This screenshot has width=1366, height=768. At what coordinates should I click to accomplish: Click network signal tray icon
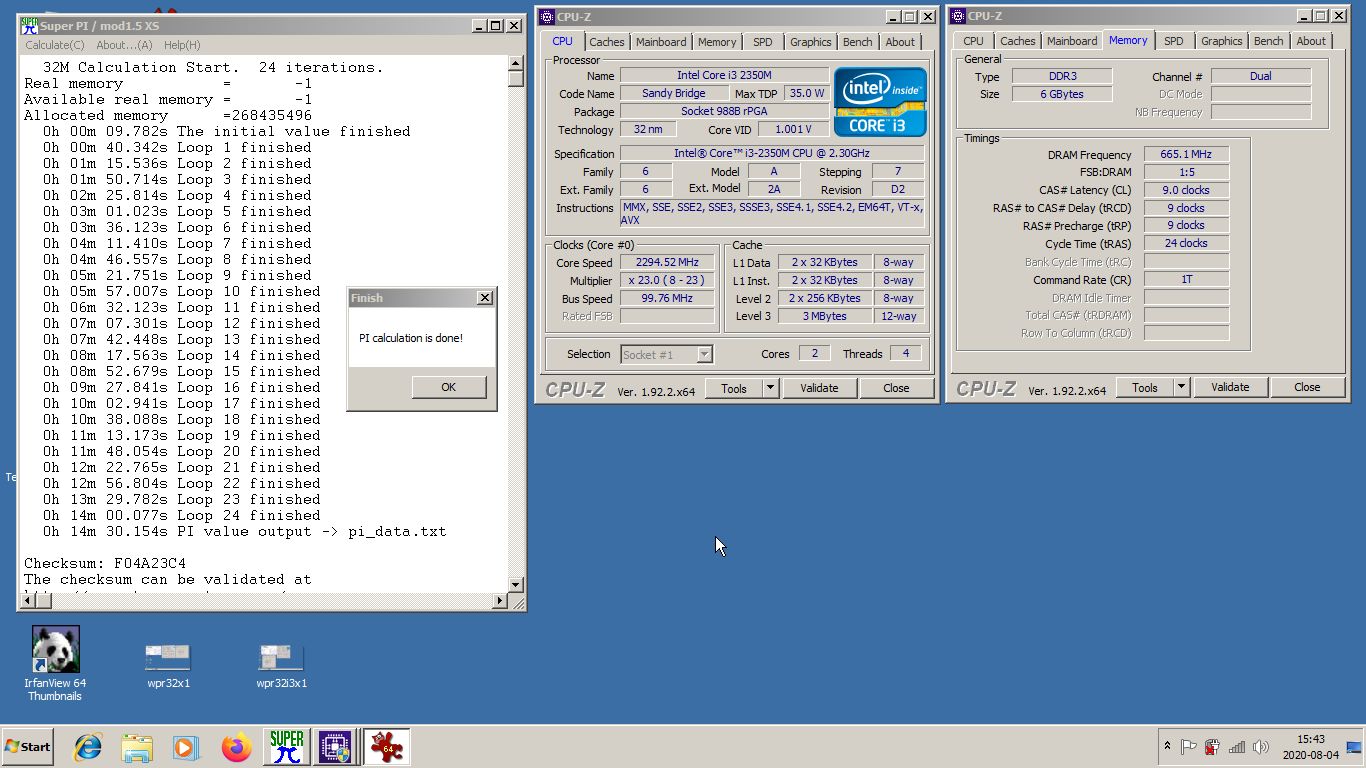[x=1237, y=747]
